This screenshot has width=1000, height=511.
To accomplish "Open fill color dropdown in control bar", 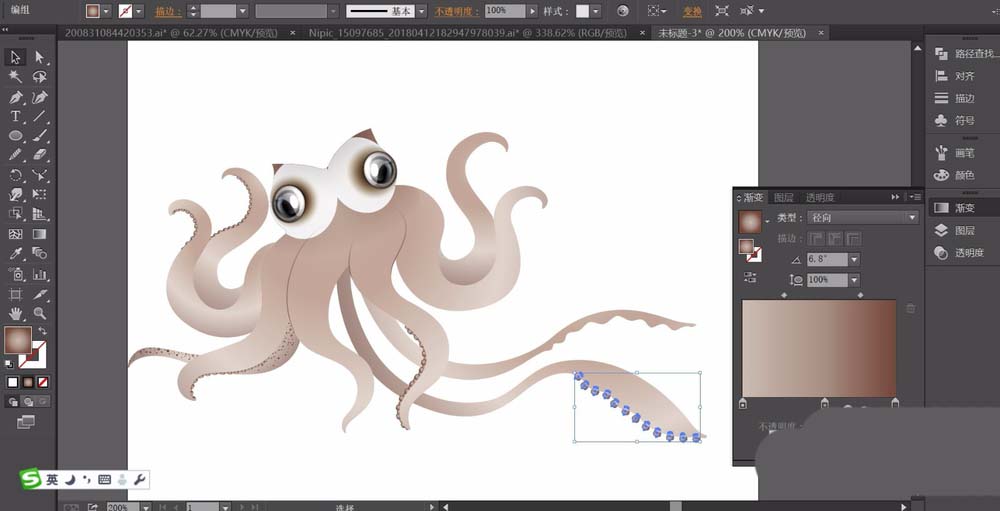I will [106, 11].
